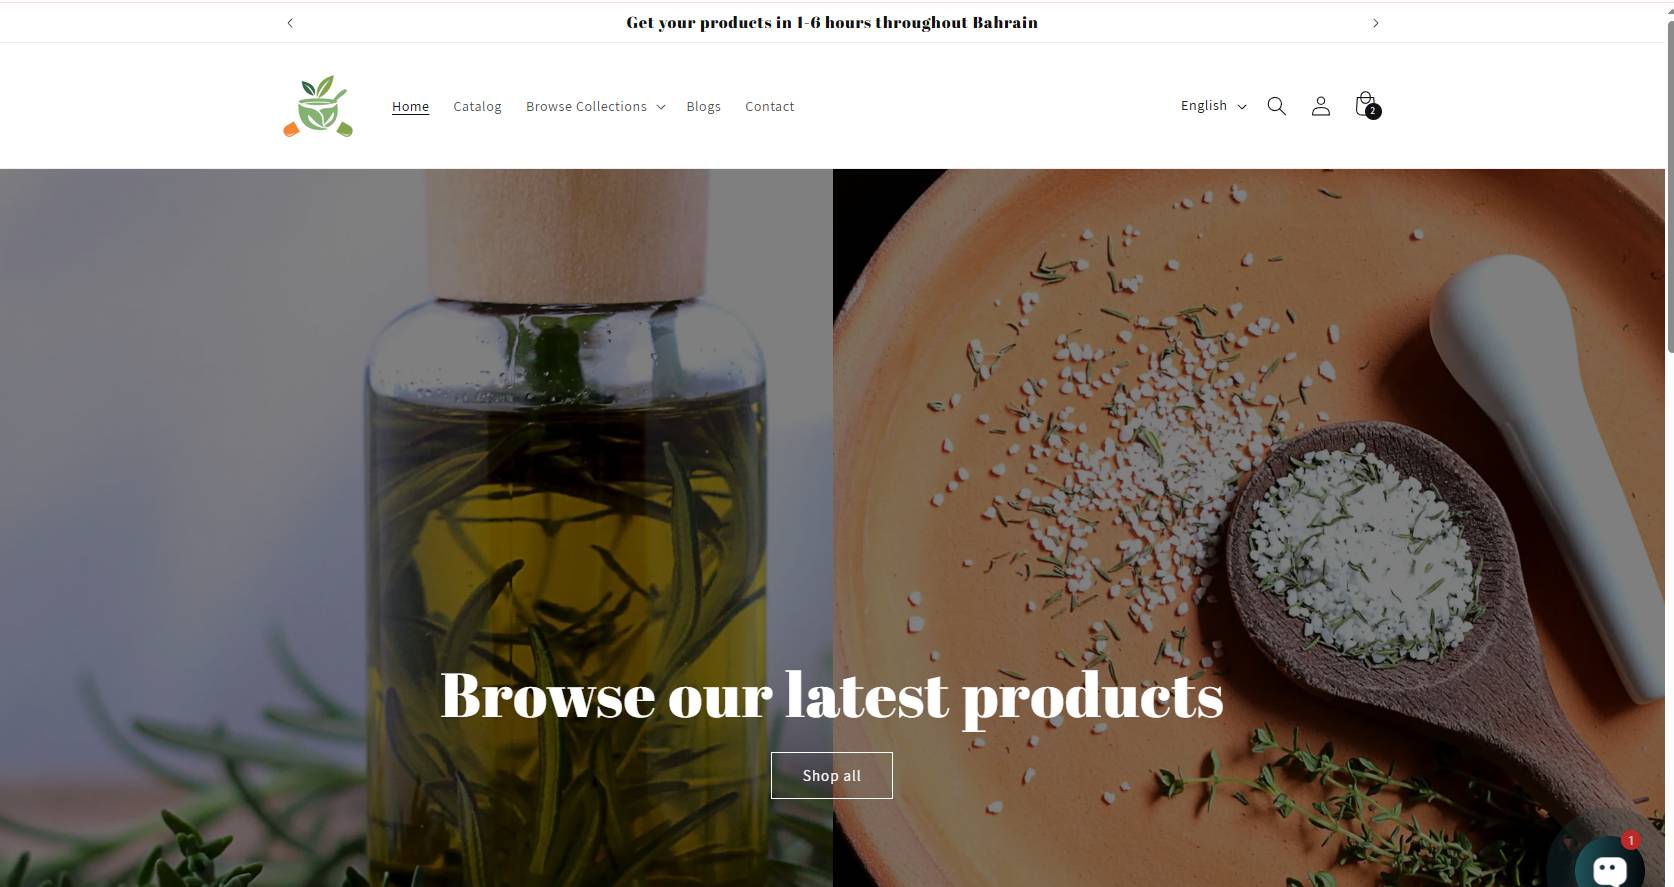1674x887 pixels.
Task: Click the store logo in header
Action: [318, 106]
